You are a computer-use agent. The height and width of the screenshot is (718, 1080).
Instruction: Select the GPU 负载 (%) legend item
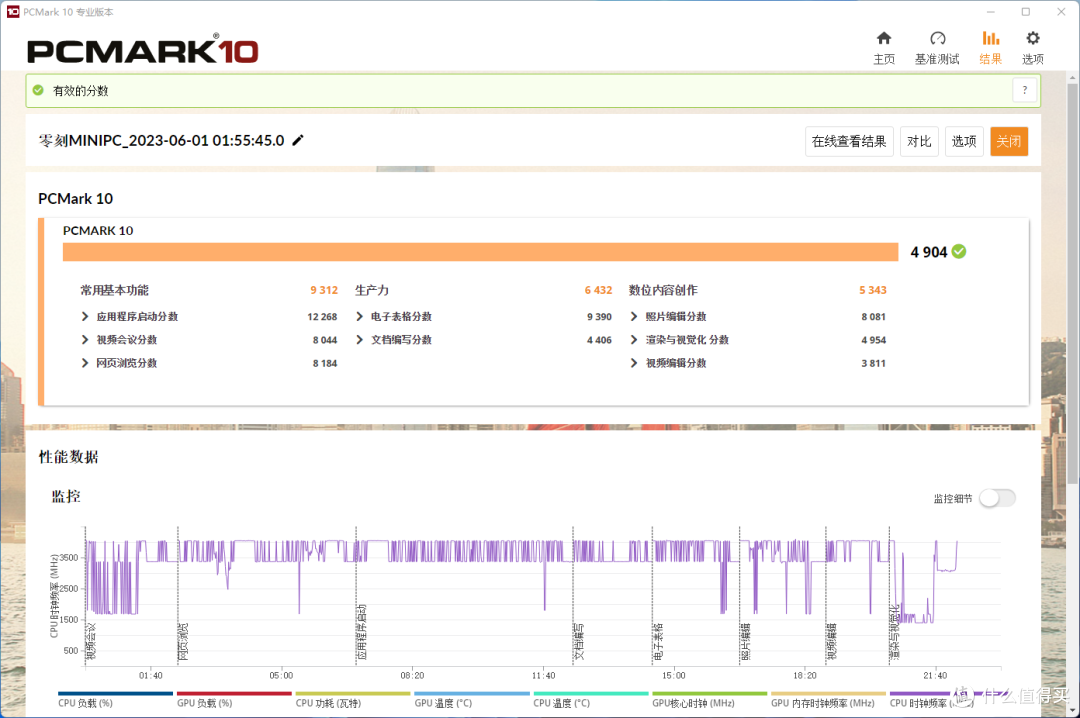click(x=234, y=699)
